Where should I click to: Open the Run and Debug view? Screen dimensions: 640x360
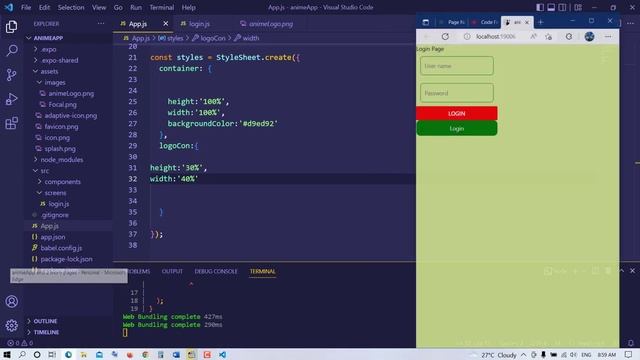(x=11, y=99)
